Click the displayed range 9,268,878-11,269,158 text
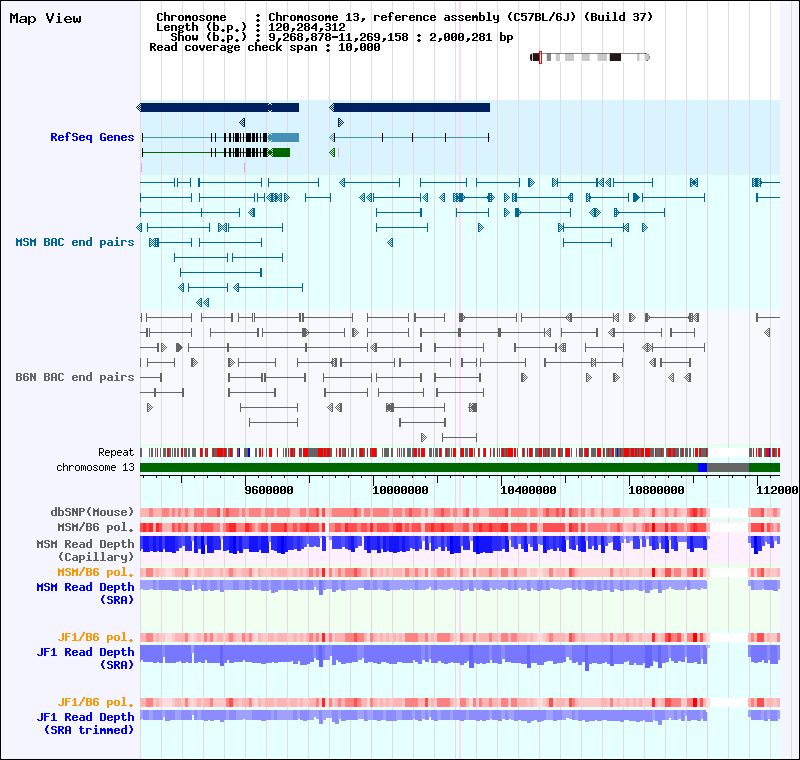This screenshot has height=760, width=800. pos(338,37)
